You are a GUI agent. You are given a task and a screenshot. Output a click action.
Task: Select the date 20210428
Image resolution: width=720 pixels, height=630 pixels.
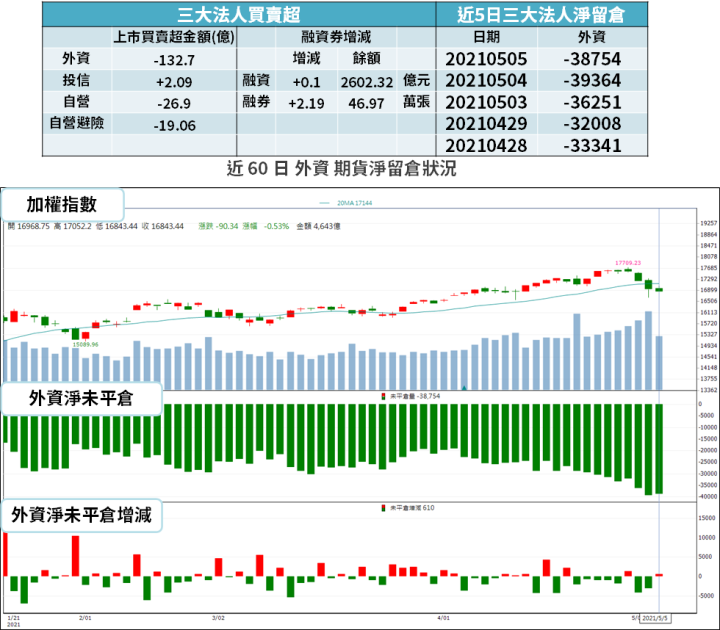(486, 146)
